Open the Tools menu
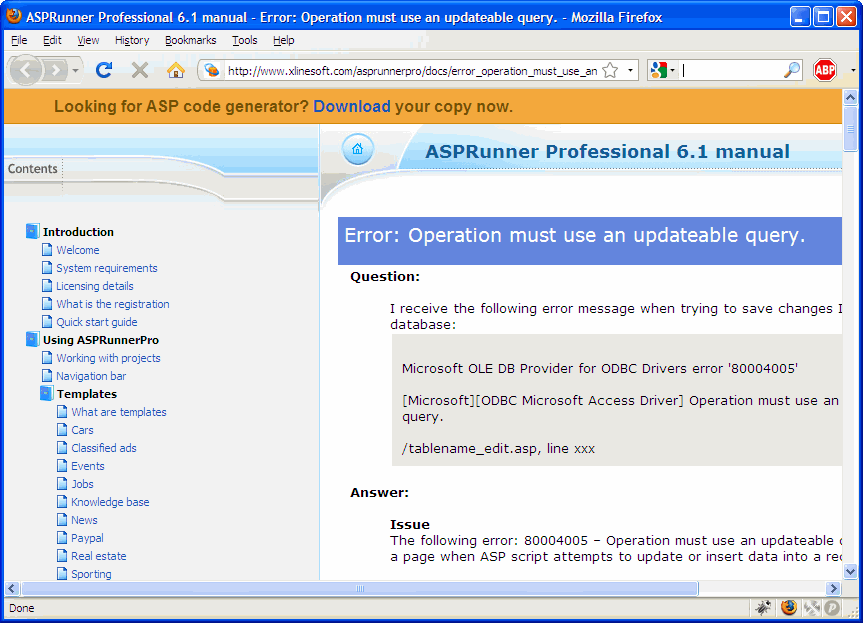 244,40
